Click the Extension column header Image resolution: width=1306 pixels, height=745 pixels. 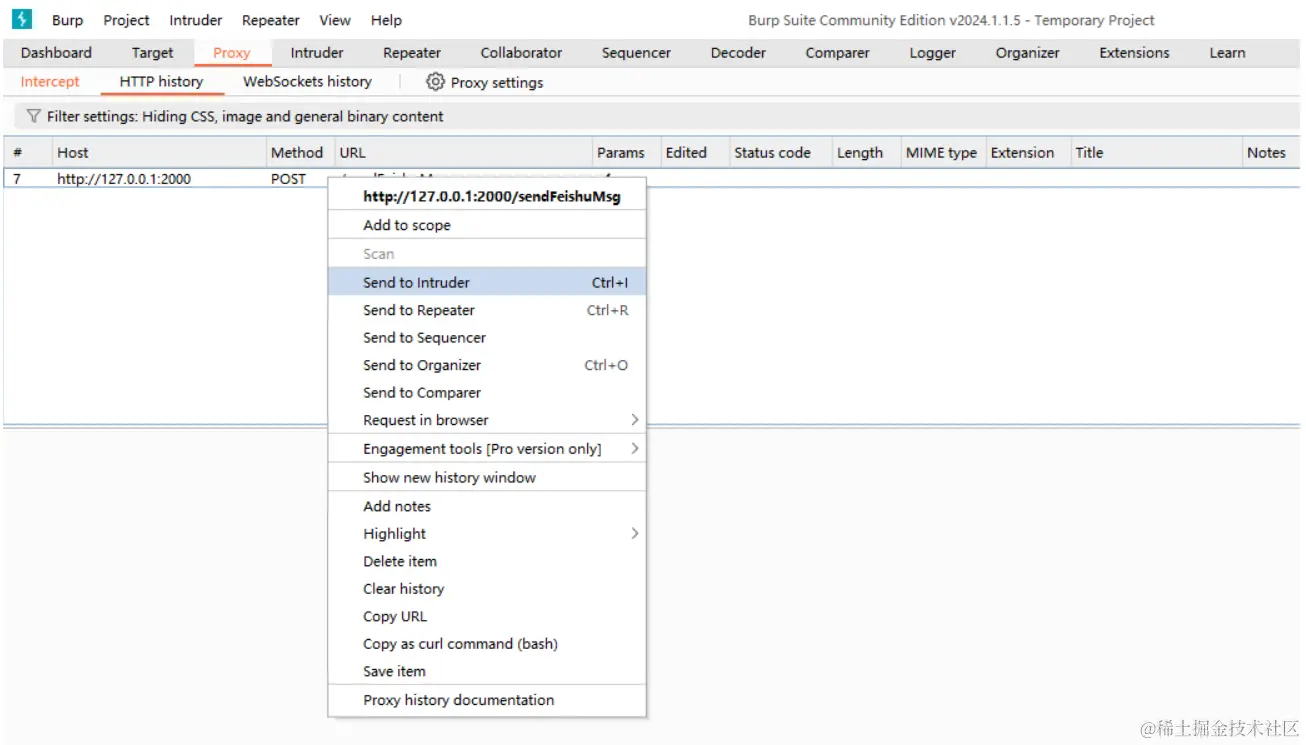[1028, 153]
